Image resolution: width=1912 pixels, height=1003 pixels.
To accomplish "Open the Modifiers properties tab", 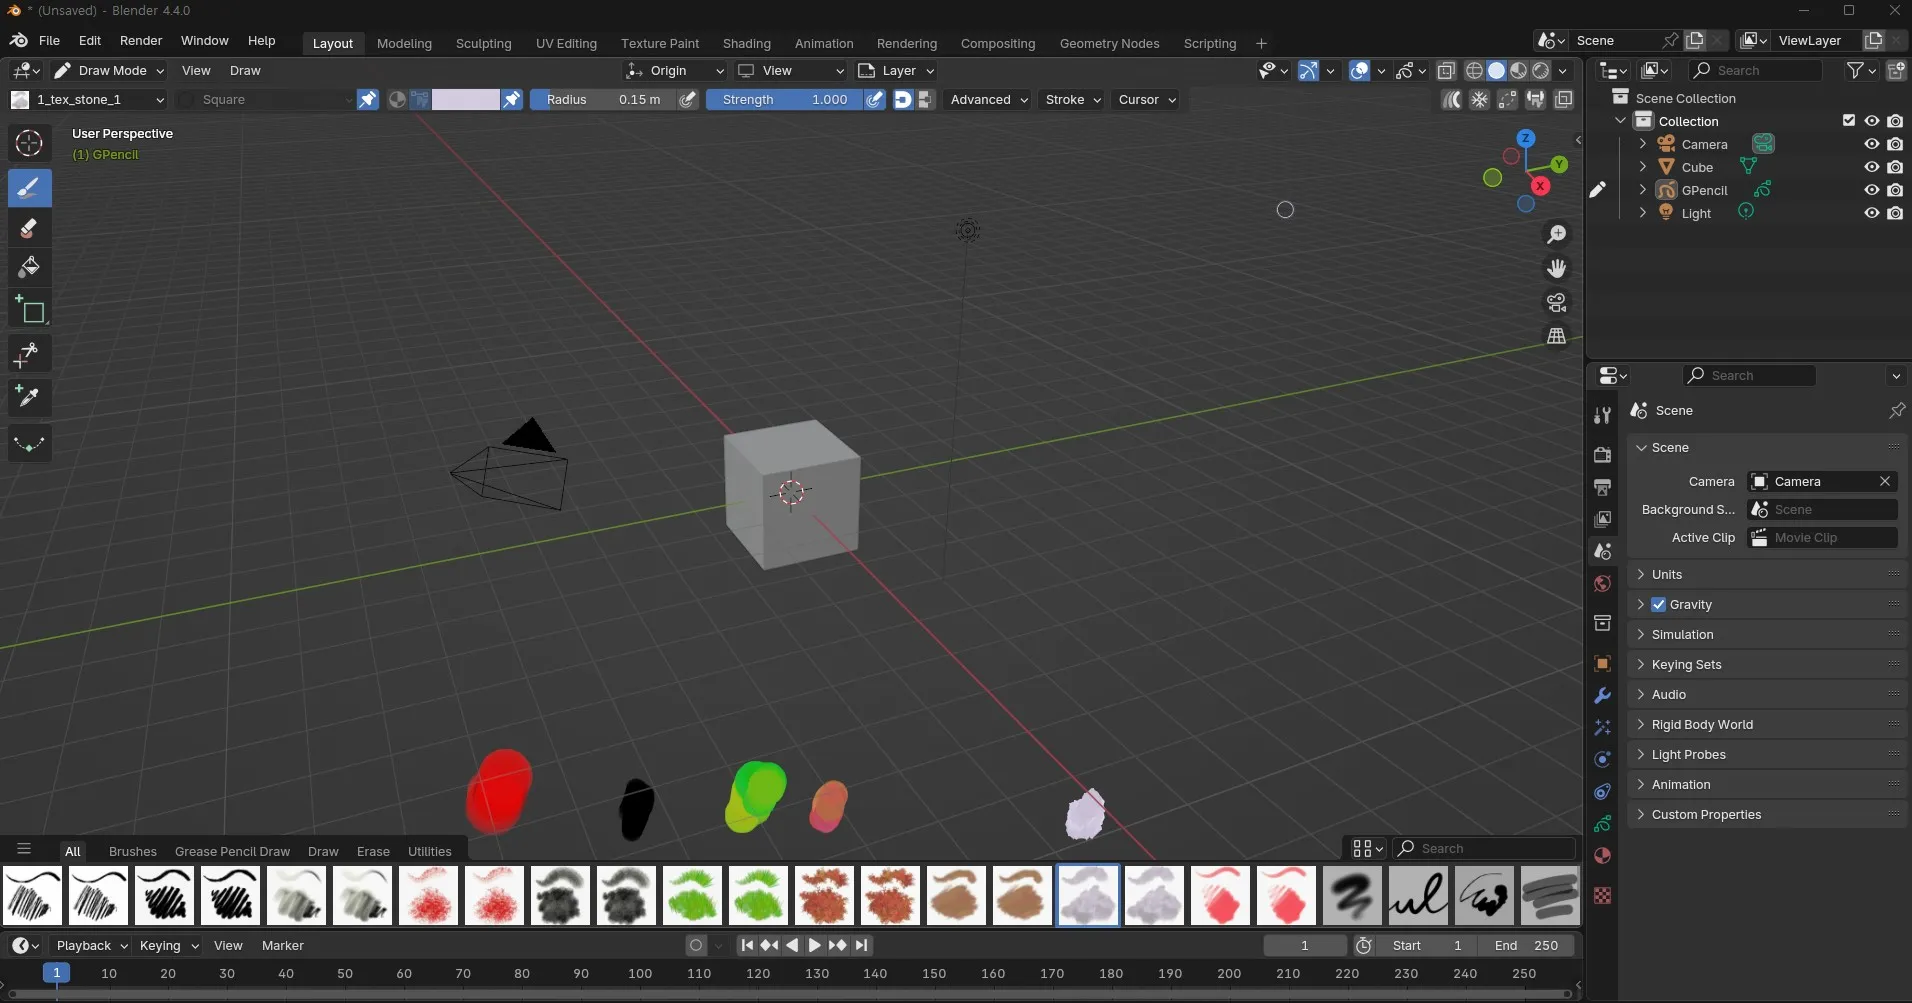I will (x=1602, y=695).
